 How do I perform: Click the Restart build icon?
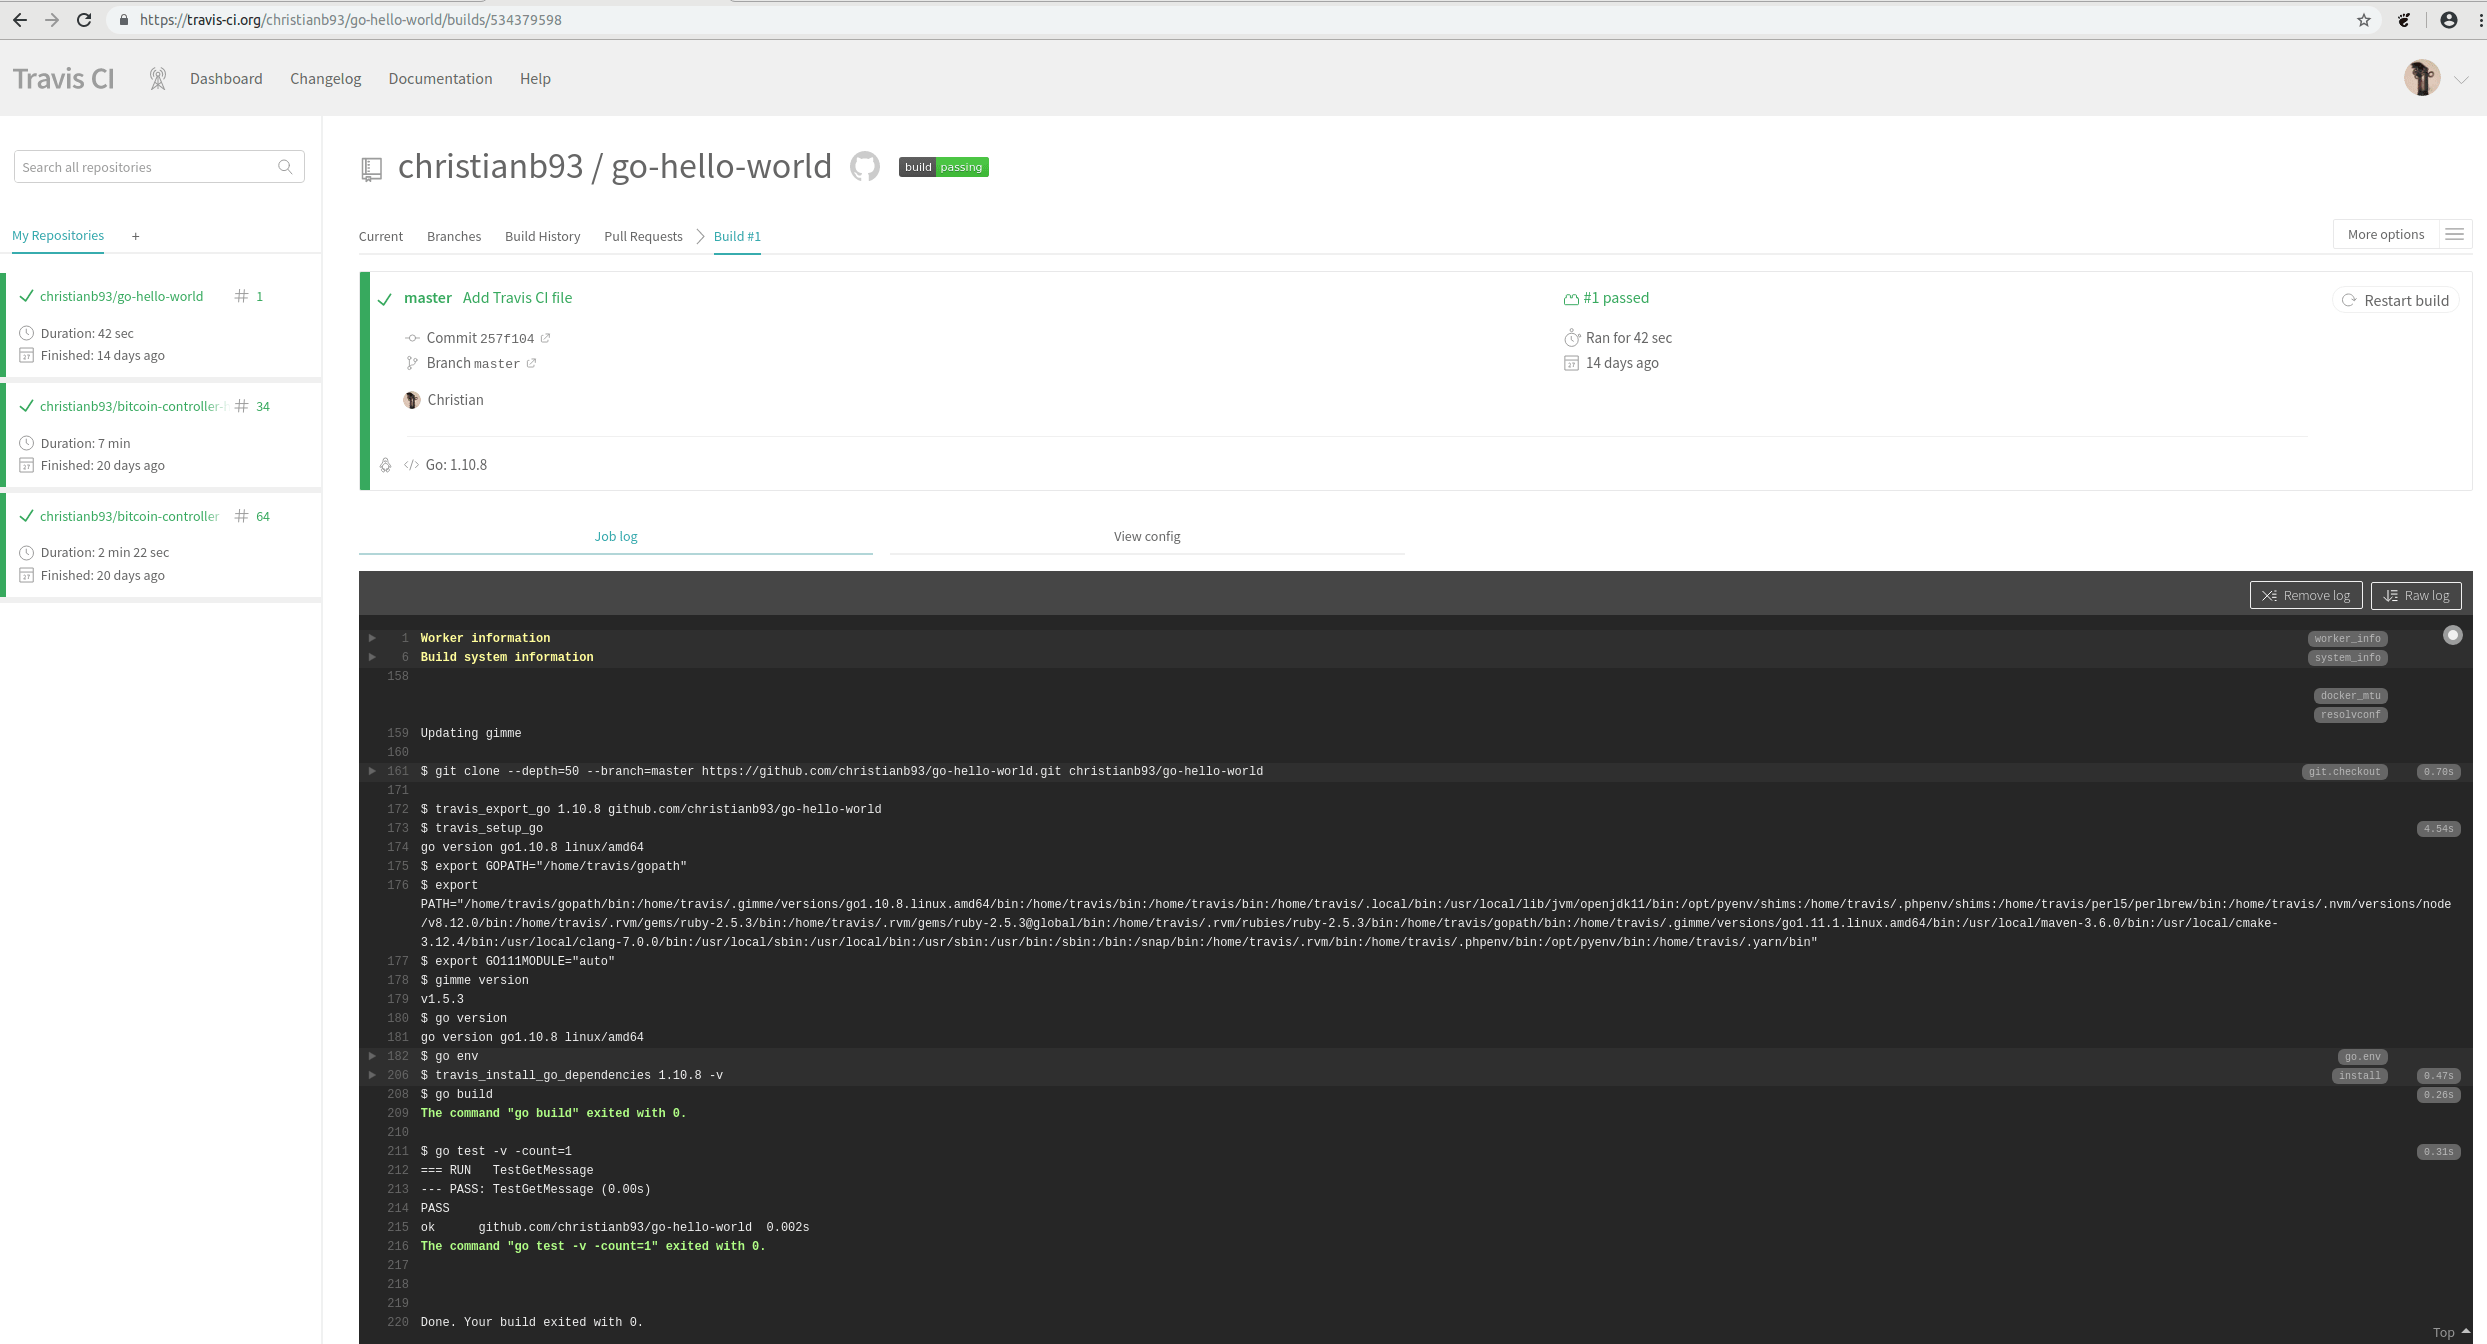[x=2350, y=300]
